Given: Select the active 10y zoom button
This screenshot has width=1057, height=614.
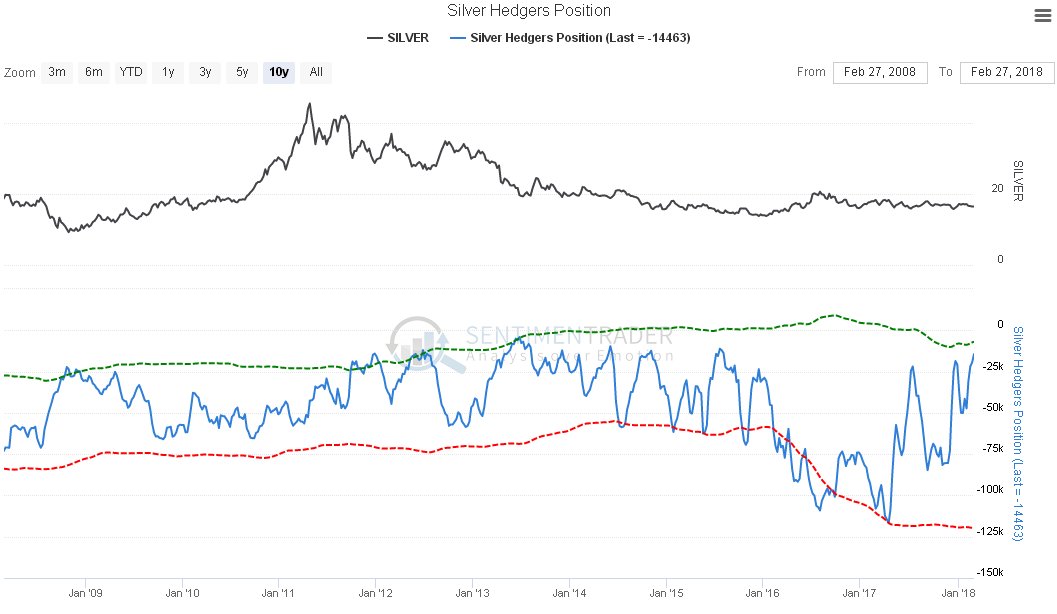Looking at the screenshot, I should (x=279, y=72).
